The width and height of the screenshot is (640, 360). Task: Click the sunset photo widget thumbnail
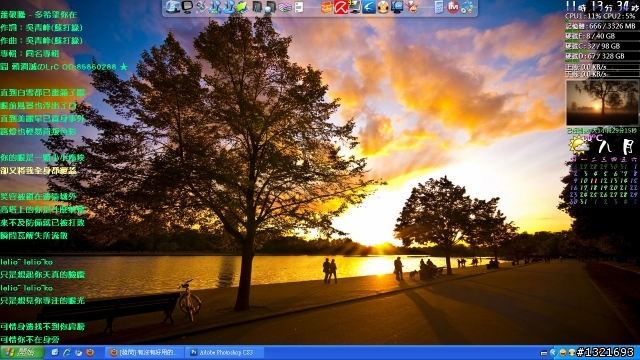[x=602, y=102]
